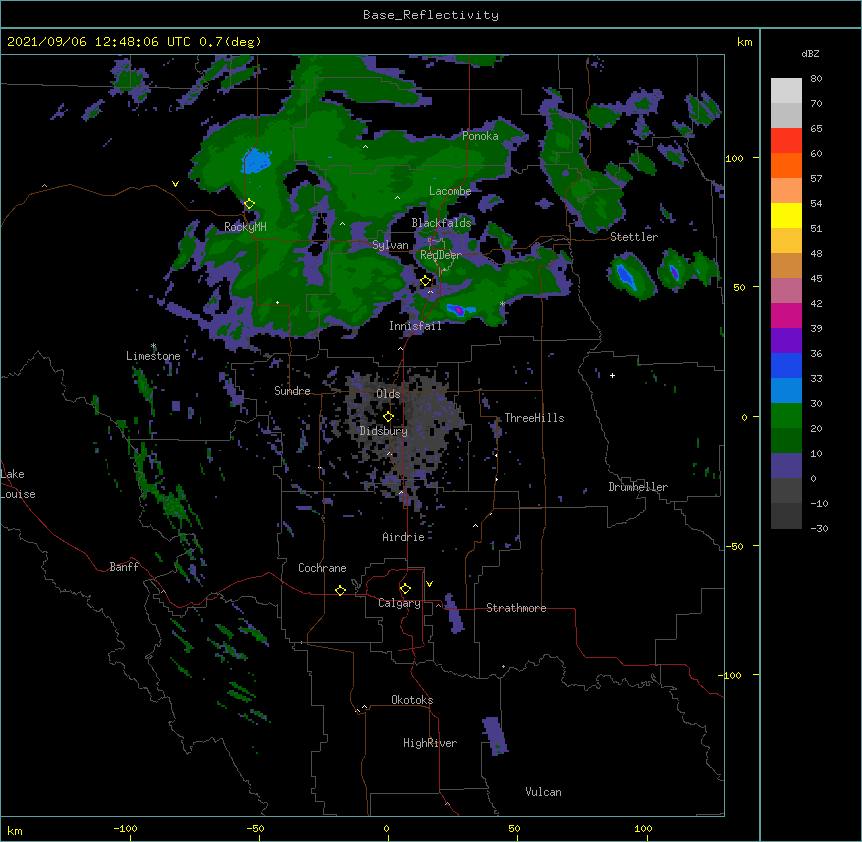Click the isolated storm cell southeast of Stettler
Image resolution: width=862 pixels, height=842 pixels.
(x=631, y=276)
